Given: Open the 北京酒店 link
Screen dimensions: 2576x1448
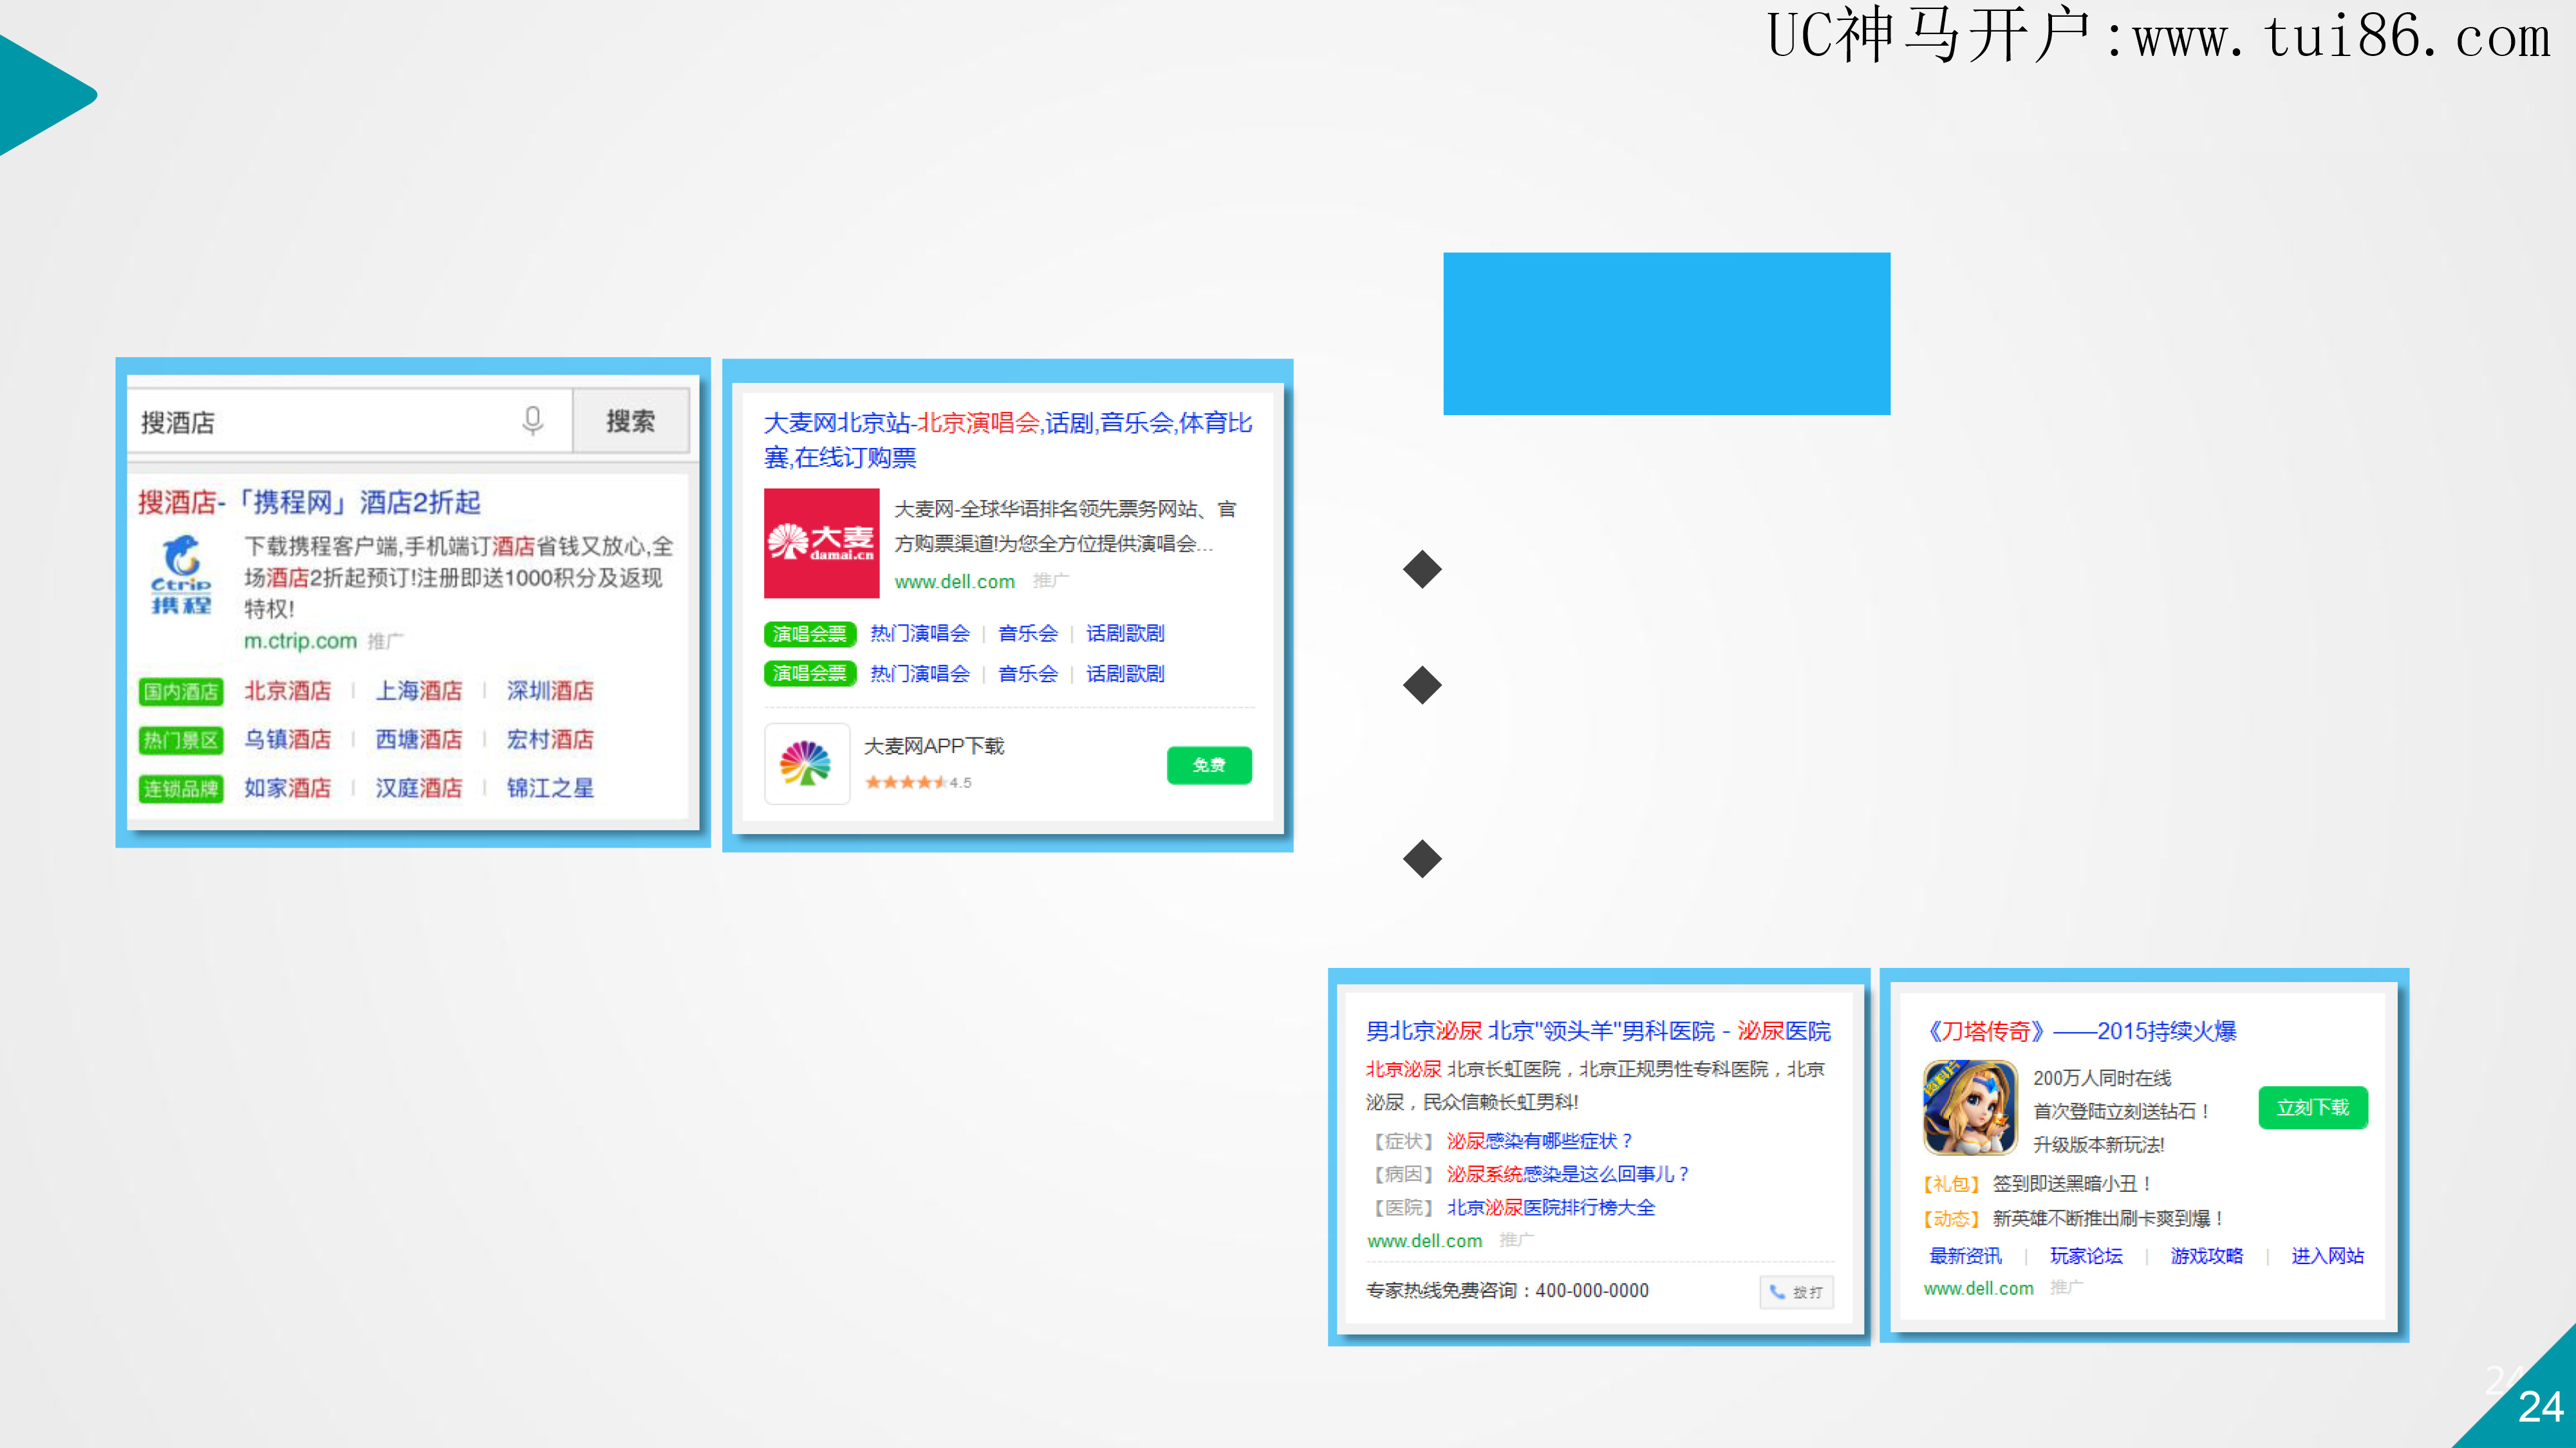Looking at the screenshot, I should click(288, 691).
